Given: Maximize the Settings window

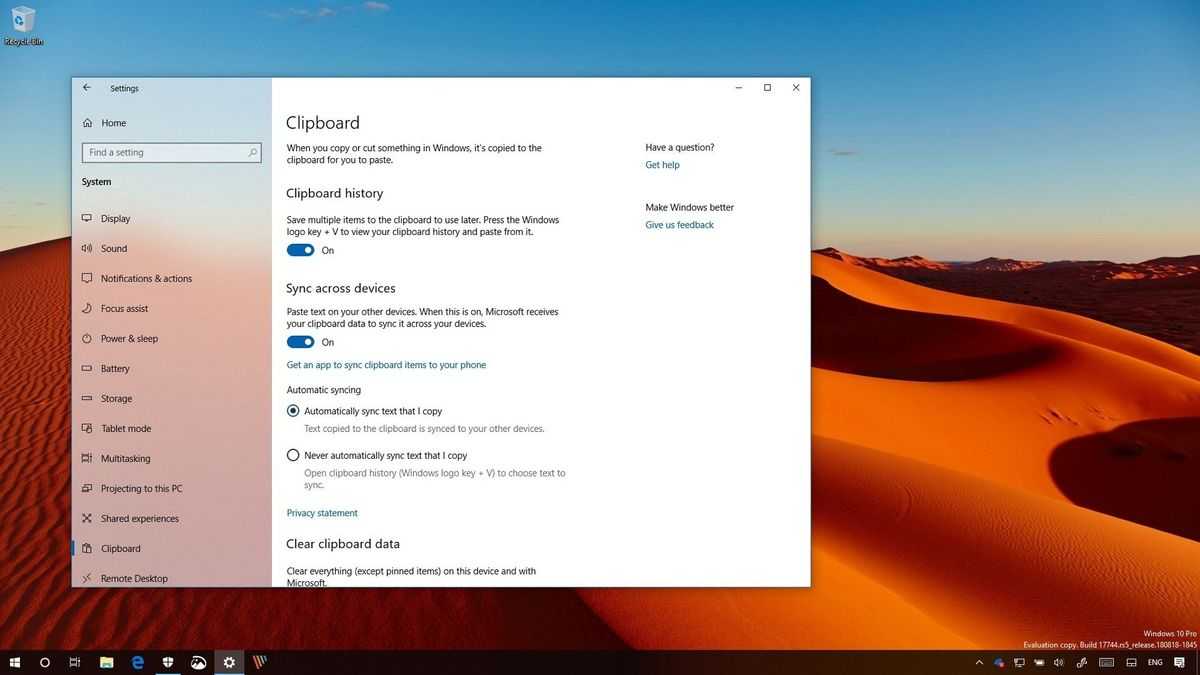Looking at the screenshot, I should (x=767, y=88).
